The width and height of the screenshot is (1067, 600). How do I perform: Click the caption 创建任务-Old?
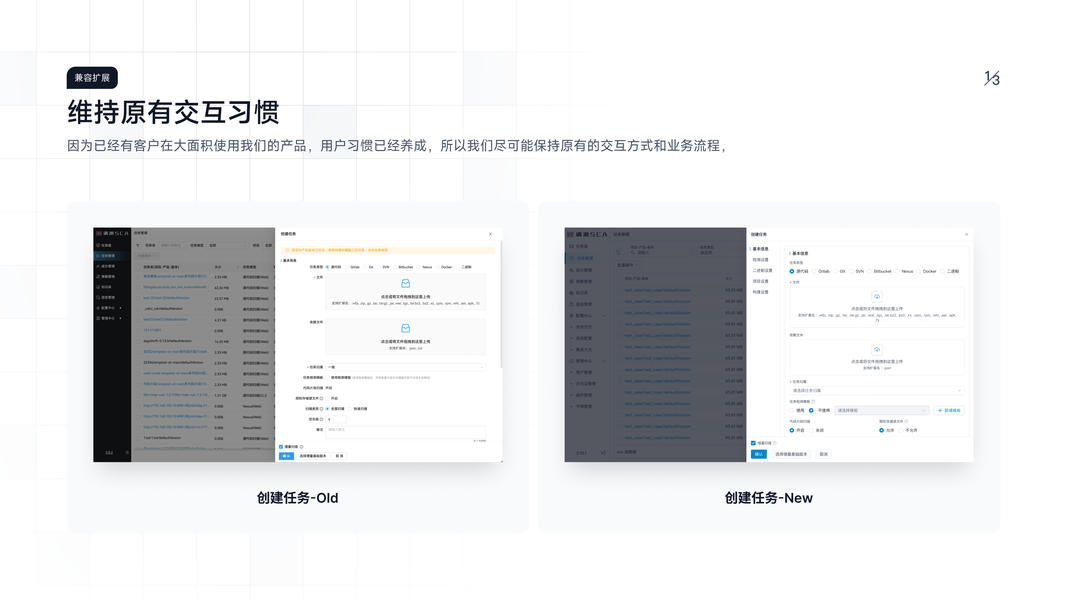(x=297, y=498)
